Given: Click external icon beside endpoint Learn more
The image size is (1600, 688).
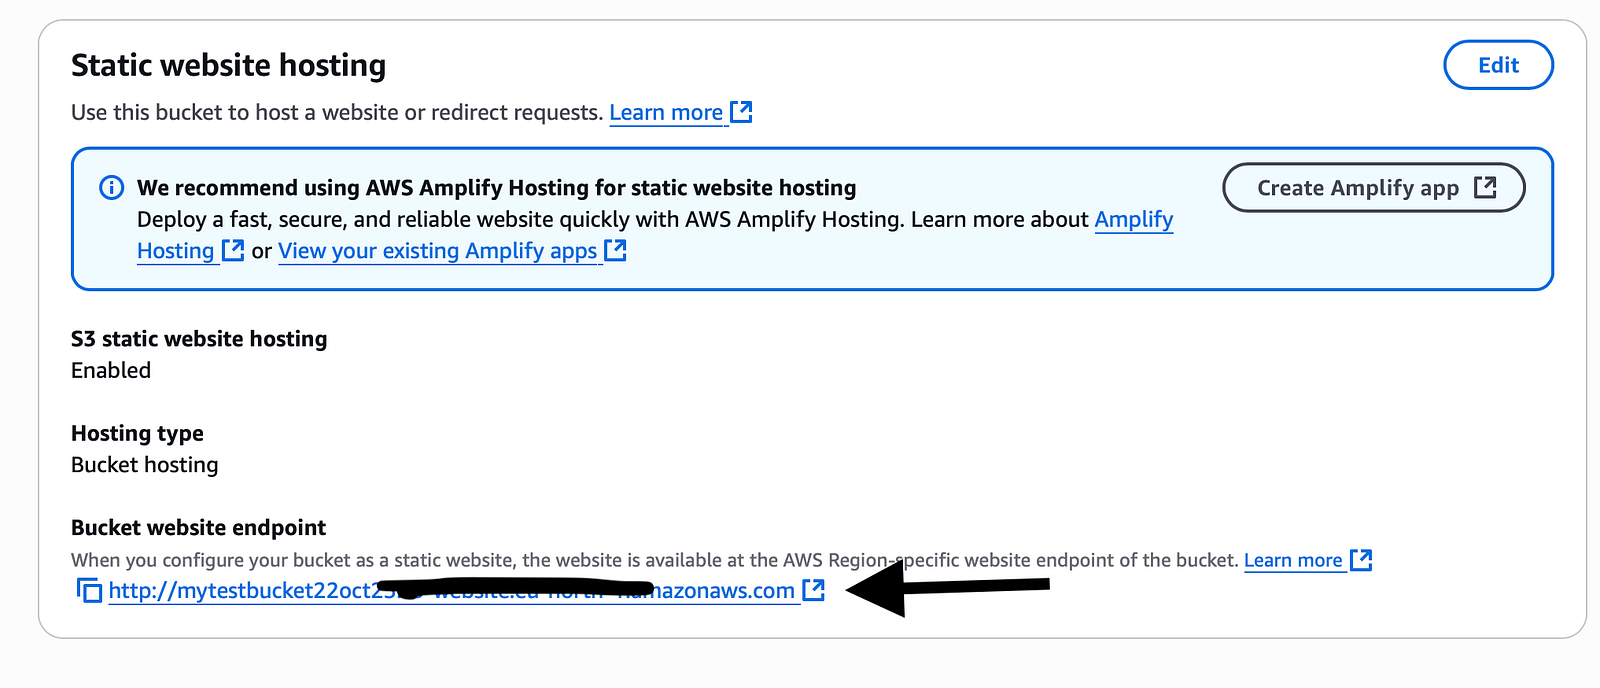Looking at the screenshot, I should pyautogui.click(x=1361, y=560).
